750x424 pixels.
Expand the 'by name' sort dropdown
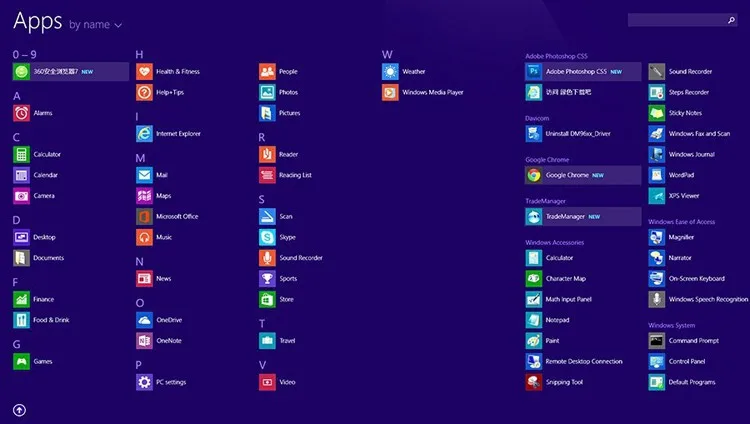click(95, 25)
